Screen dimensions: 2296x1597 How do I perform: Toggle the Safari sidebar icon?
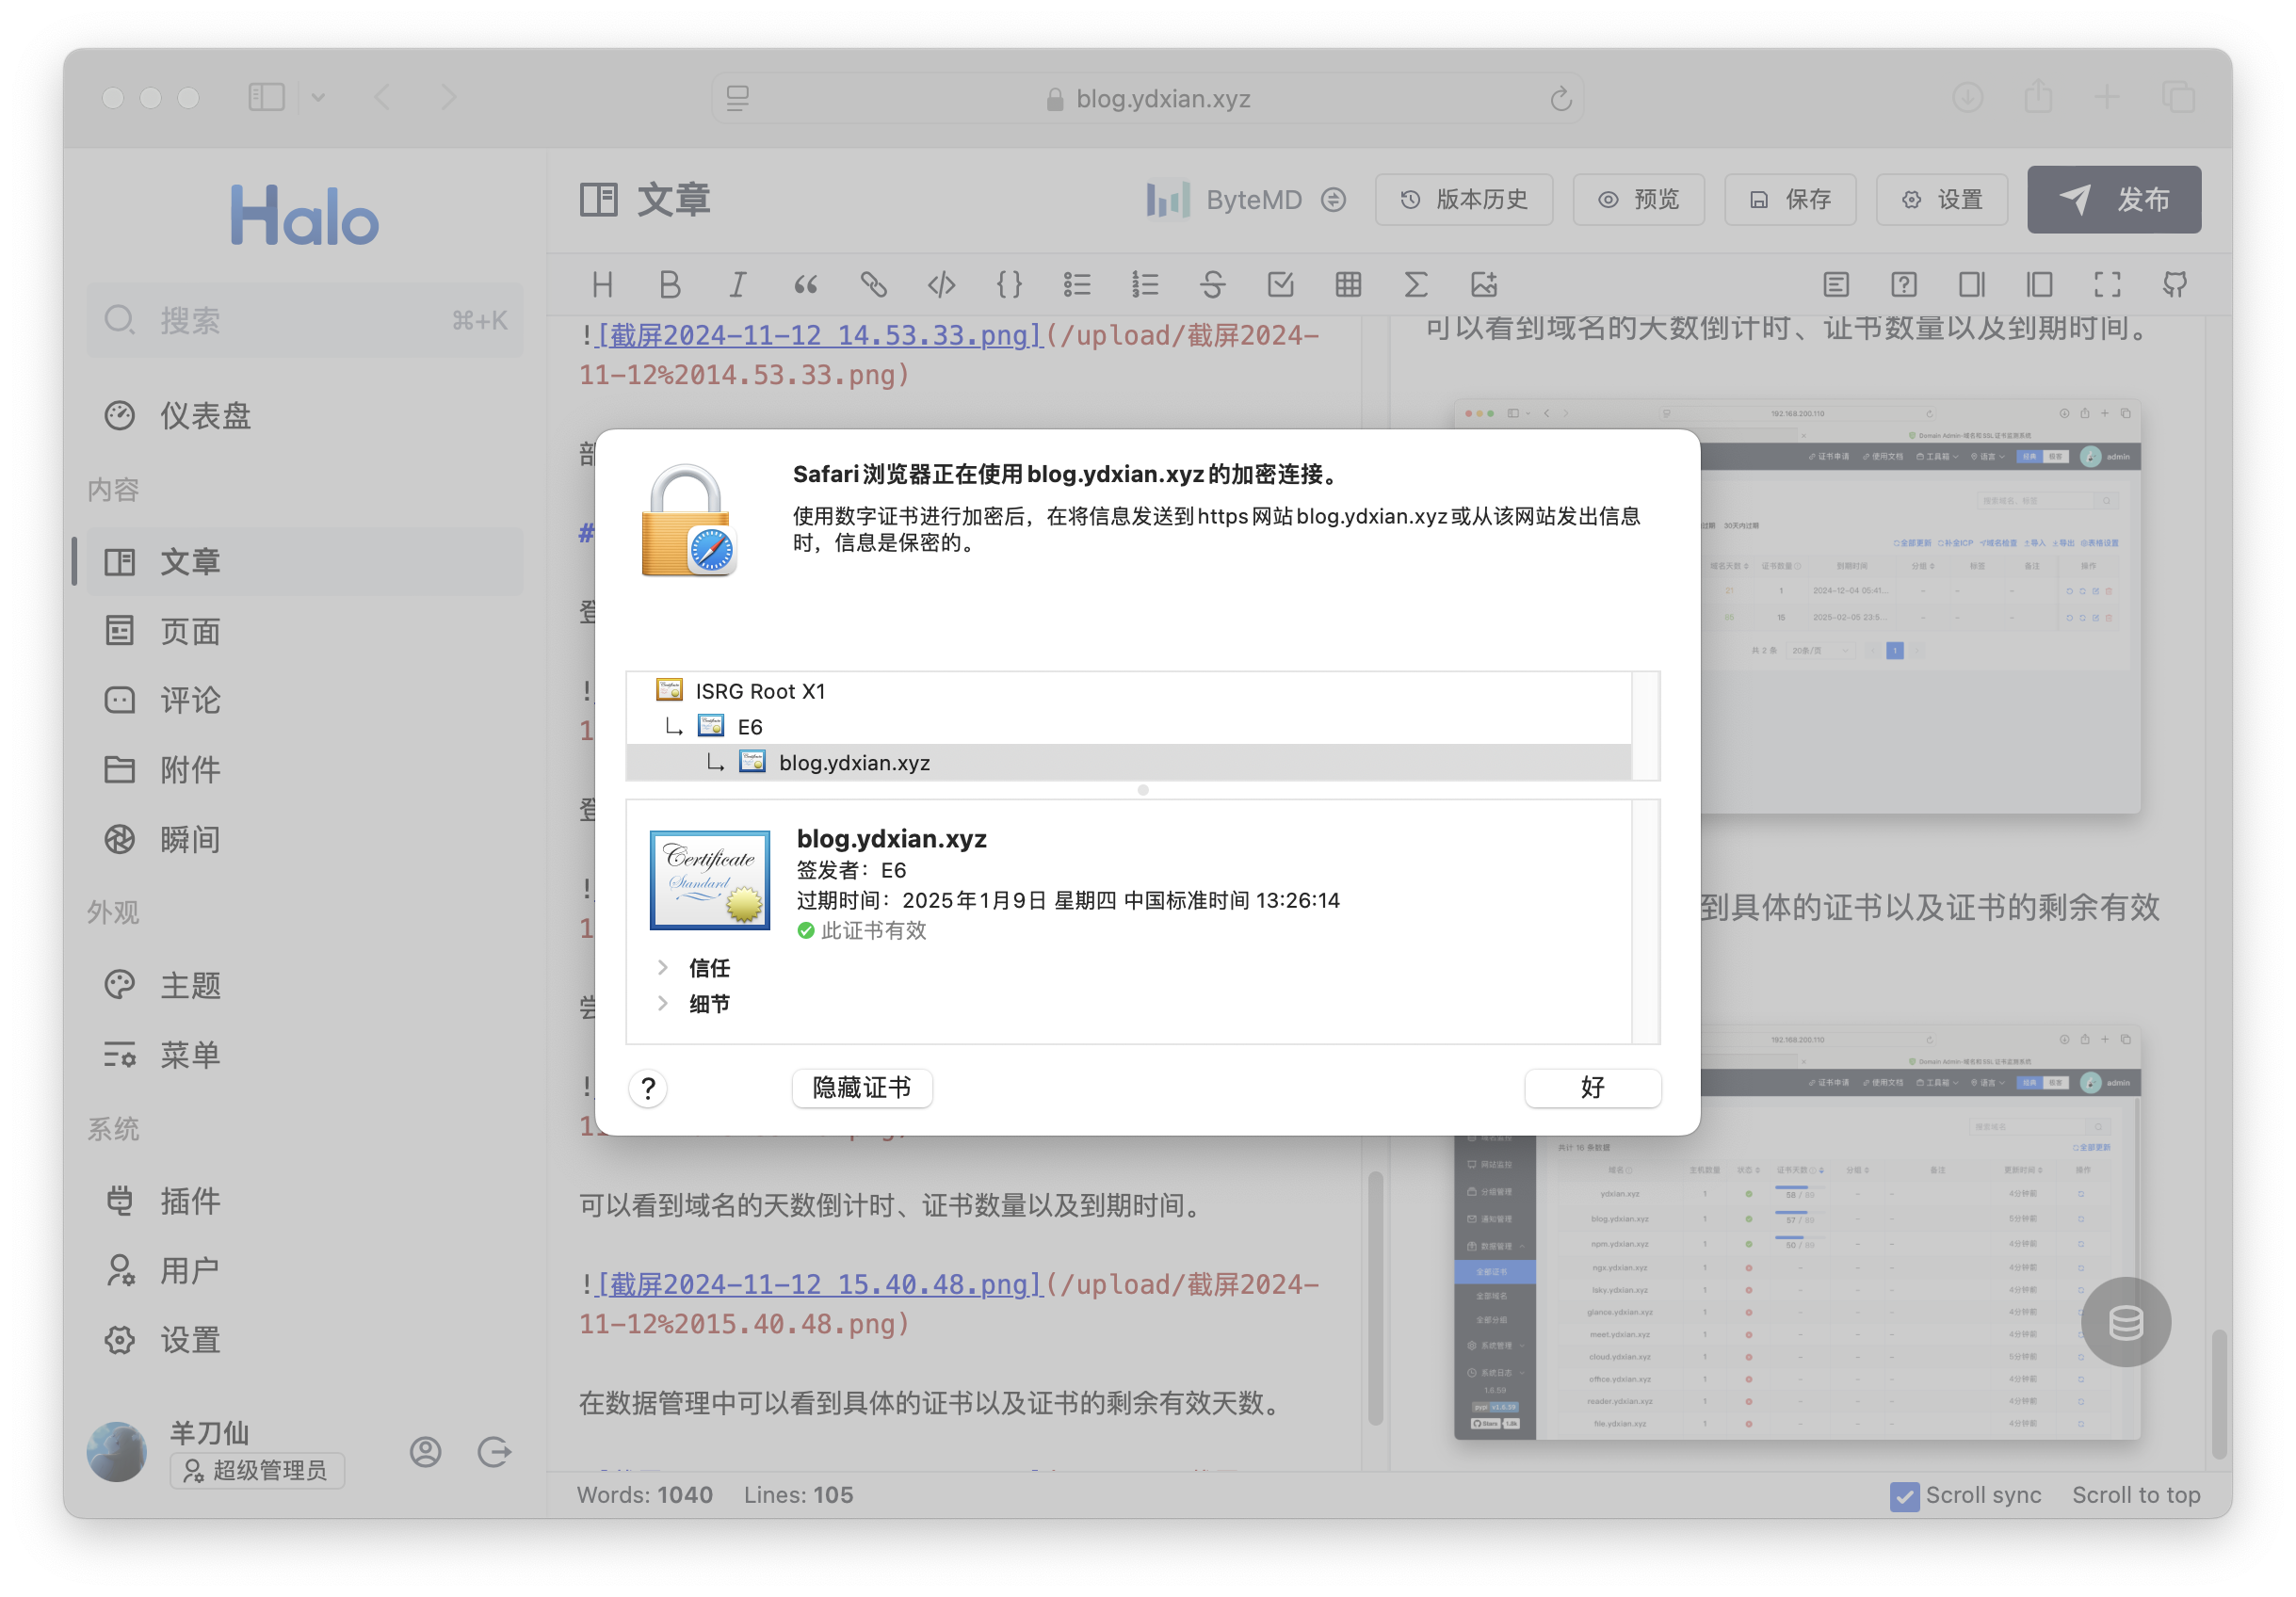(266, 97)
